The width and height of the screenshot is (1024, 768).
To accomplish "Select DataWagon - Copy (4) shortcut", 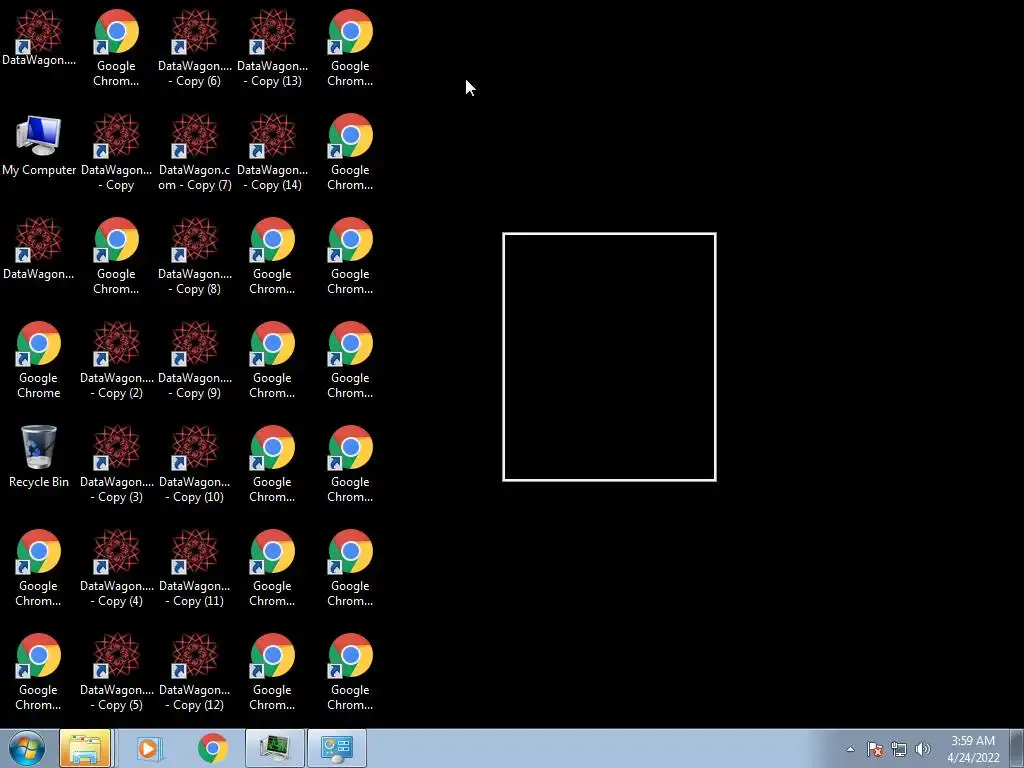I will tap(116, 568).
